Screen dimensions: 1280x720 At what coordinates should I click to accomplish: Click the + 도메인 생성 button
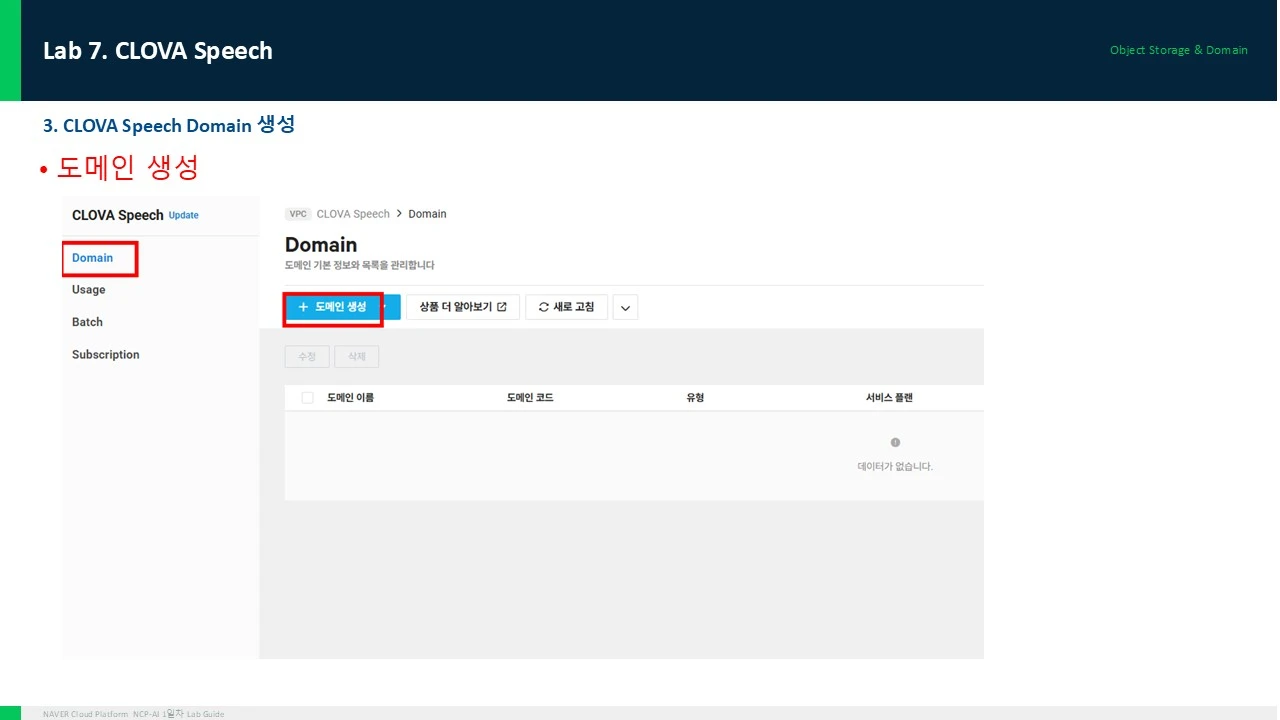[x=333, y=307]
